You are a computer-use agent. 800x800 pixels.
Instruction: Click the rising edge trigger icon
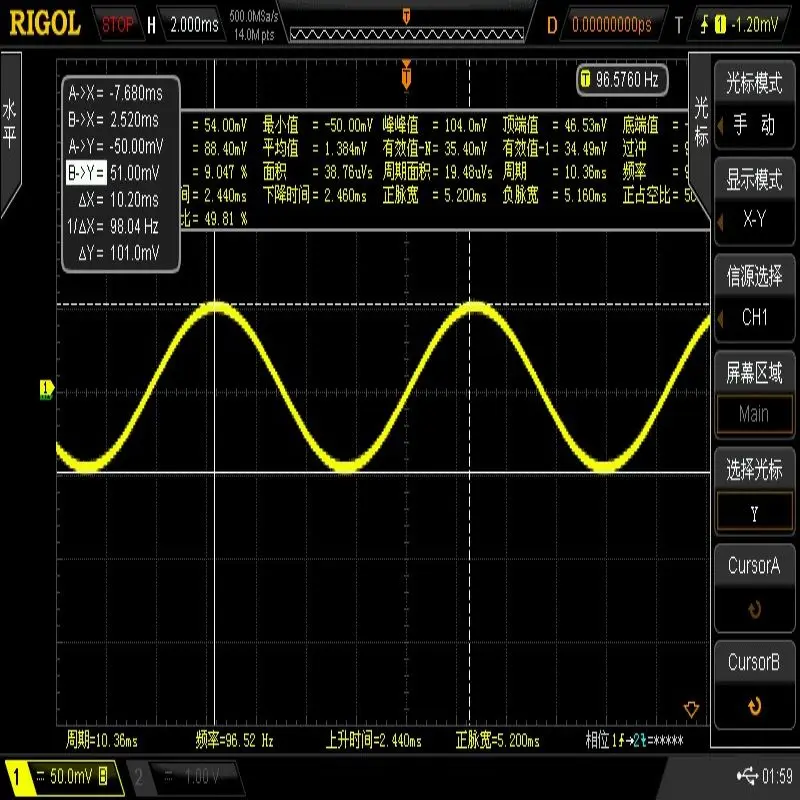tap(705, 24)
